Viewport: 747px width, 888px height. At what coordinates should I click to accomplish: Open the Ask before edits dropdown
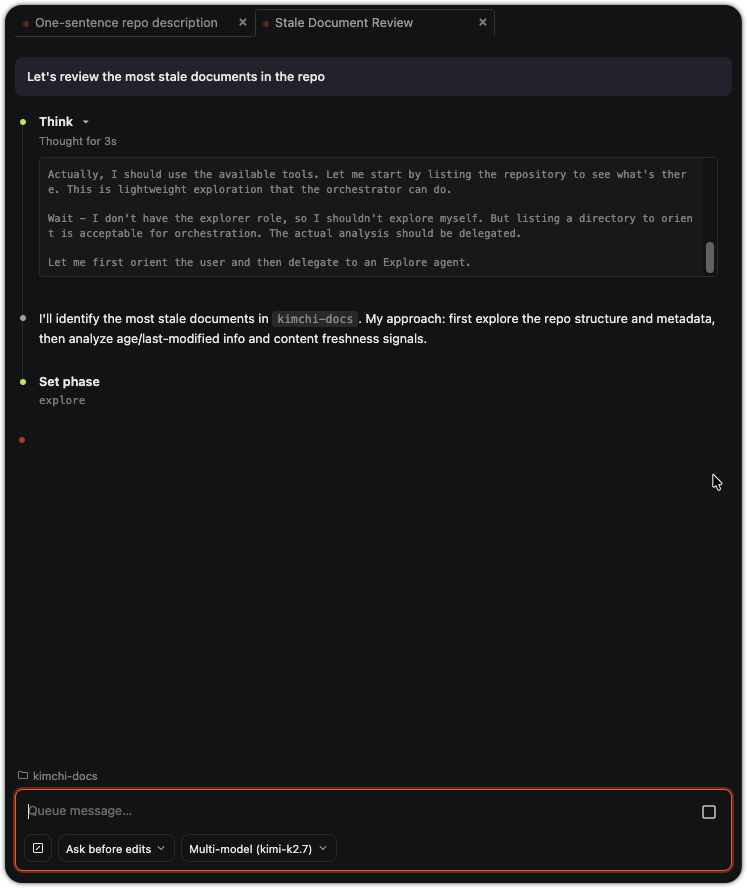coord(116,848)
